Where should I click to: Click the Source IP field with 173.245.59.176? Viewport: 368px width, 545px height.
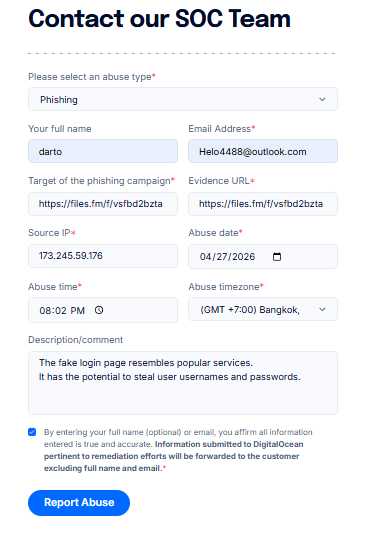pyautogui.click(x=103, y=256)
